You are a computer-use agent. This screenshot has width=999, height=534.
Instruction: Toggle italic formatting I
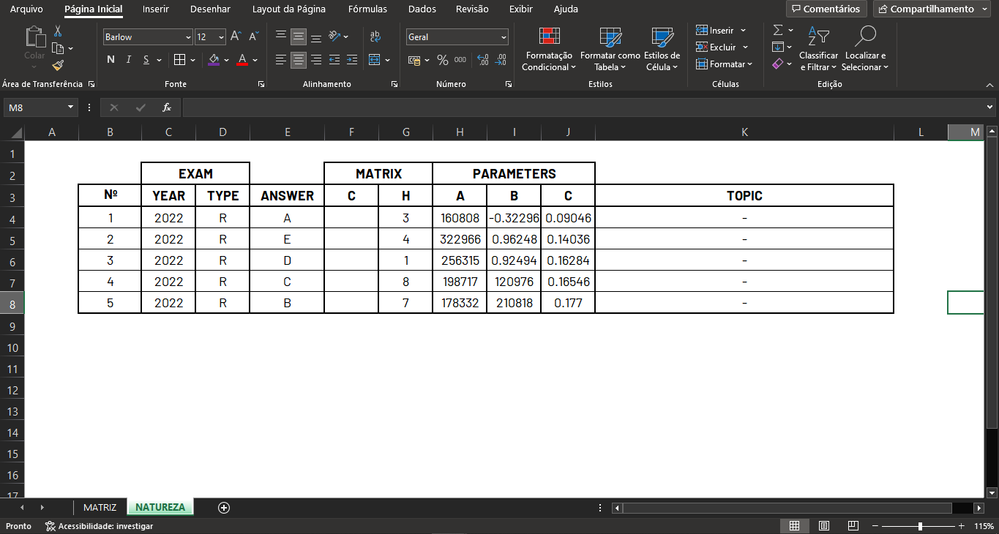[128, 60]
